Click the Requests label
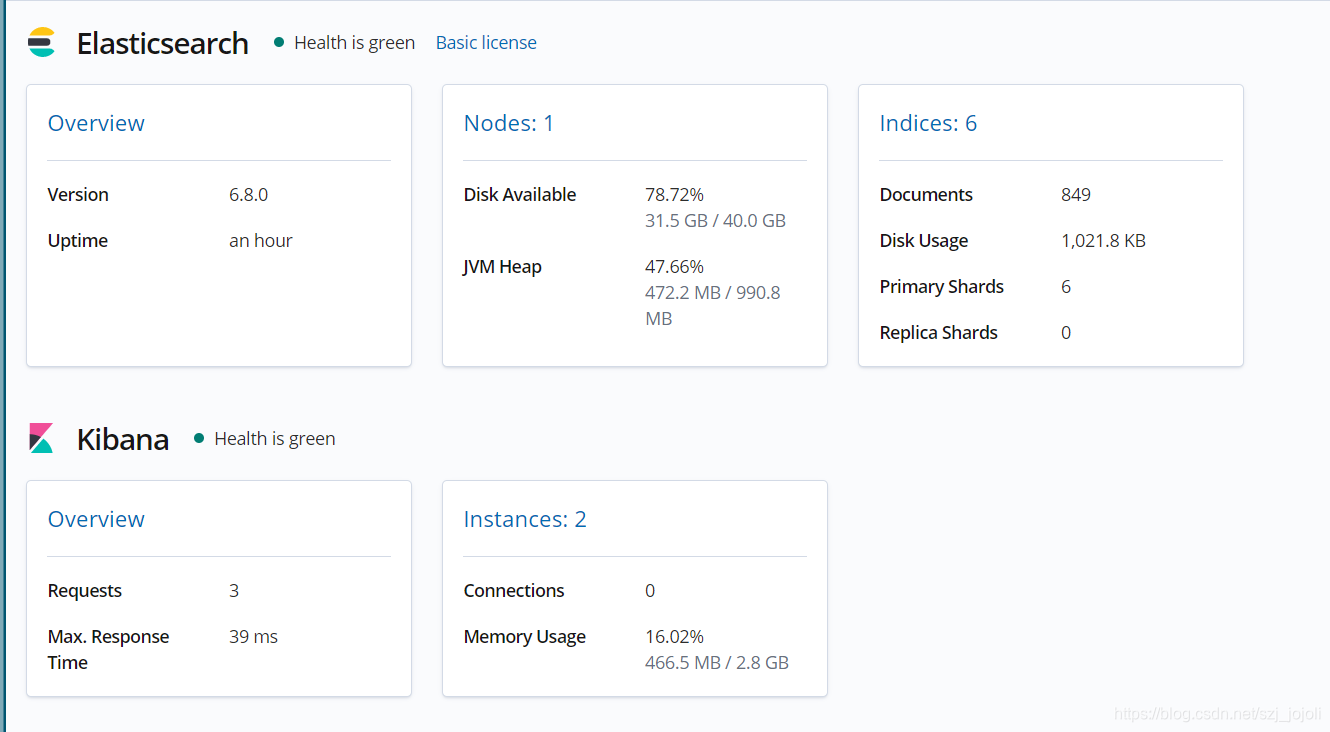The height and width of the screenshot is (732, 1330). 85,590
